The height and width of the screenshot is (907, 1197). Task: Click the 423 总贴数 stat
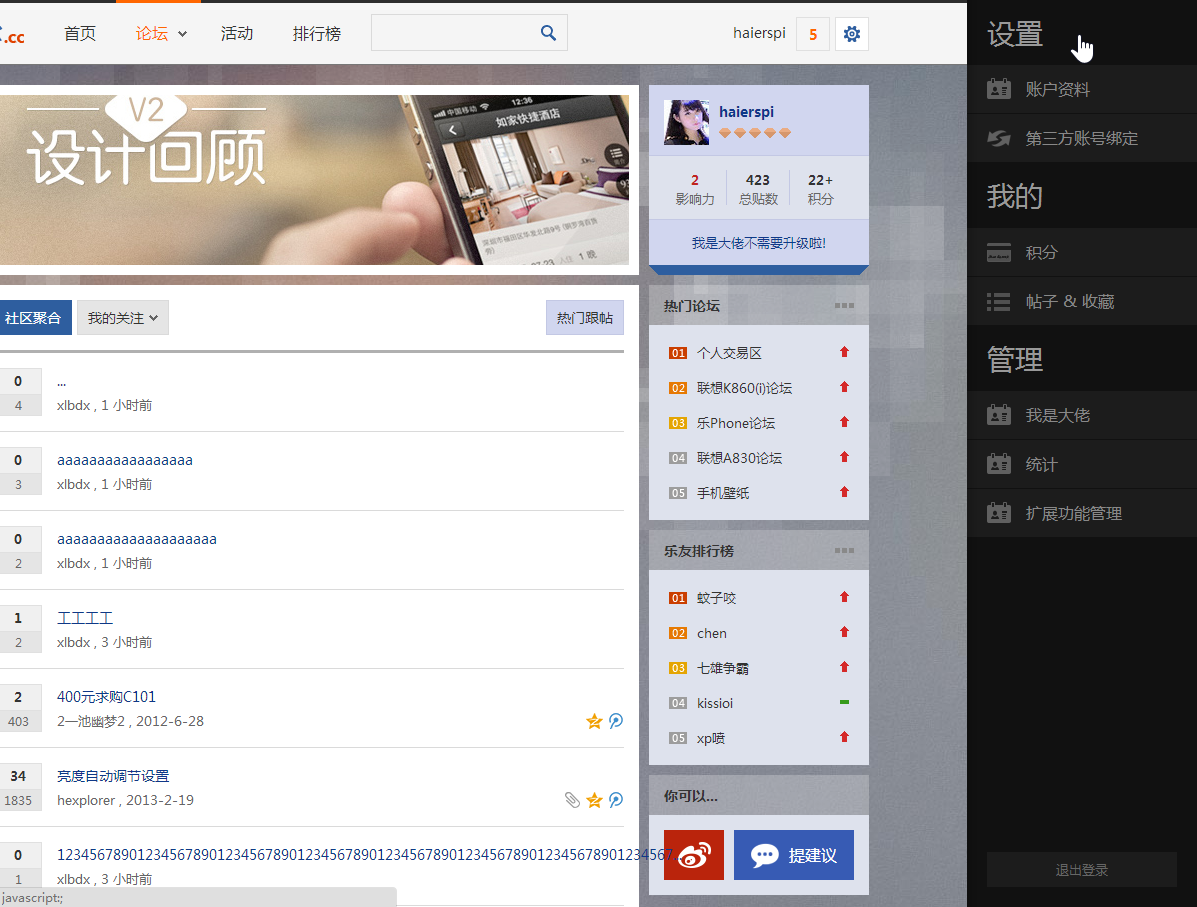click(758, 189)
